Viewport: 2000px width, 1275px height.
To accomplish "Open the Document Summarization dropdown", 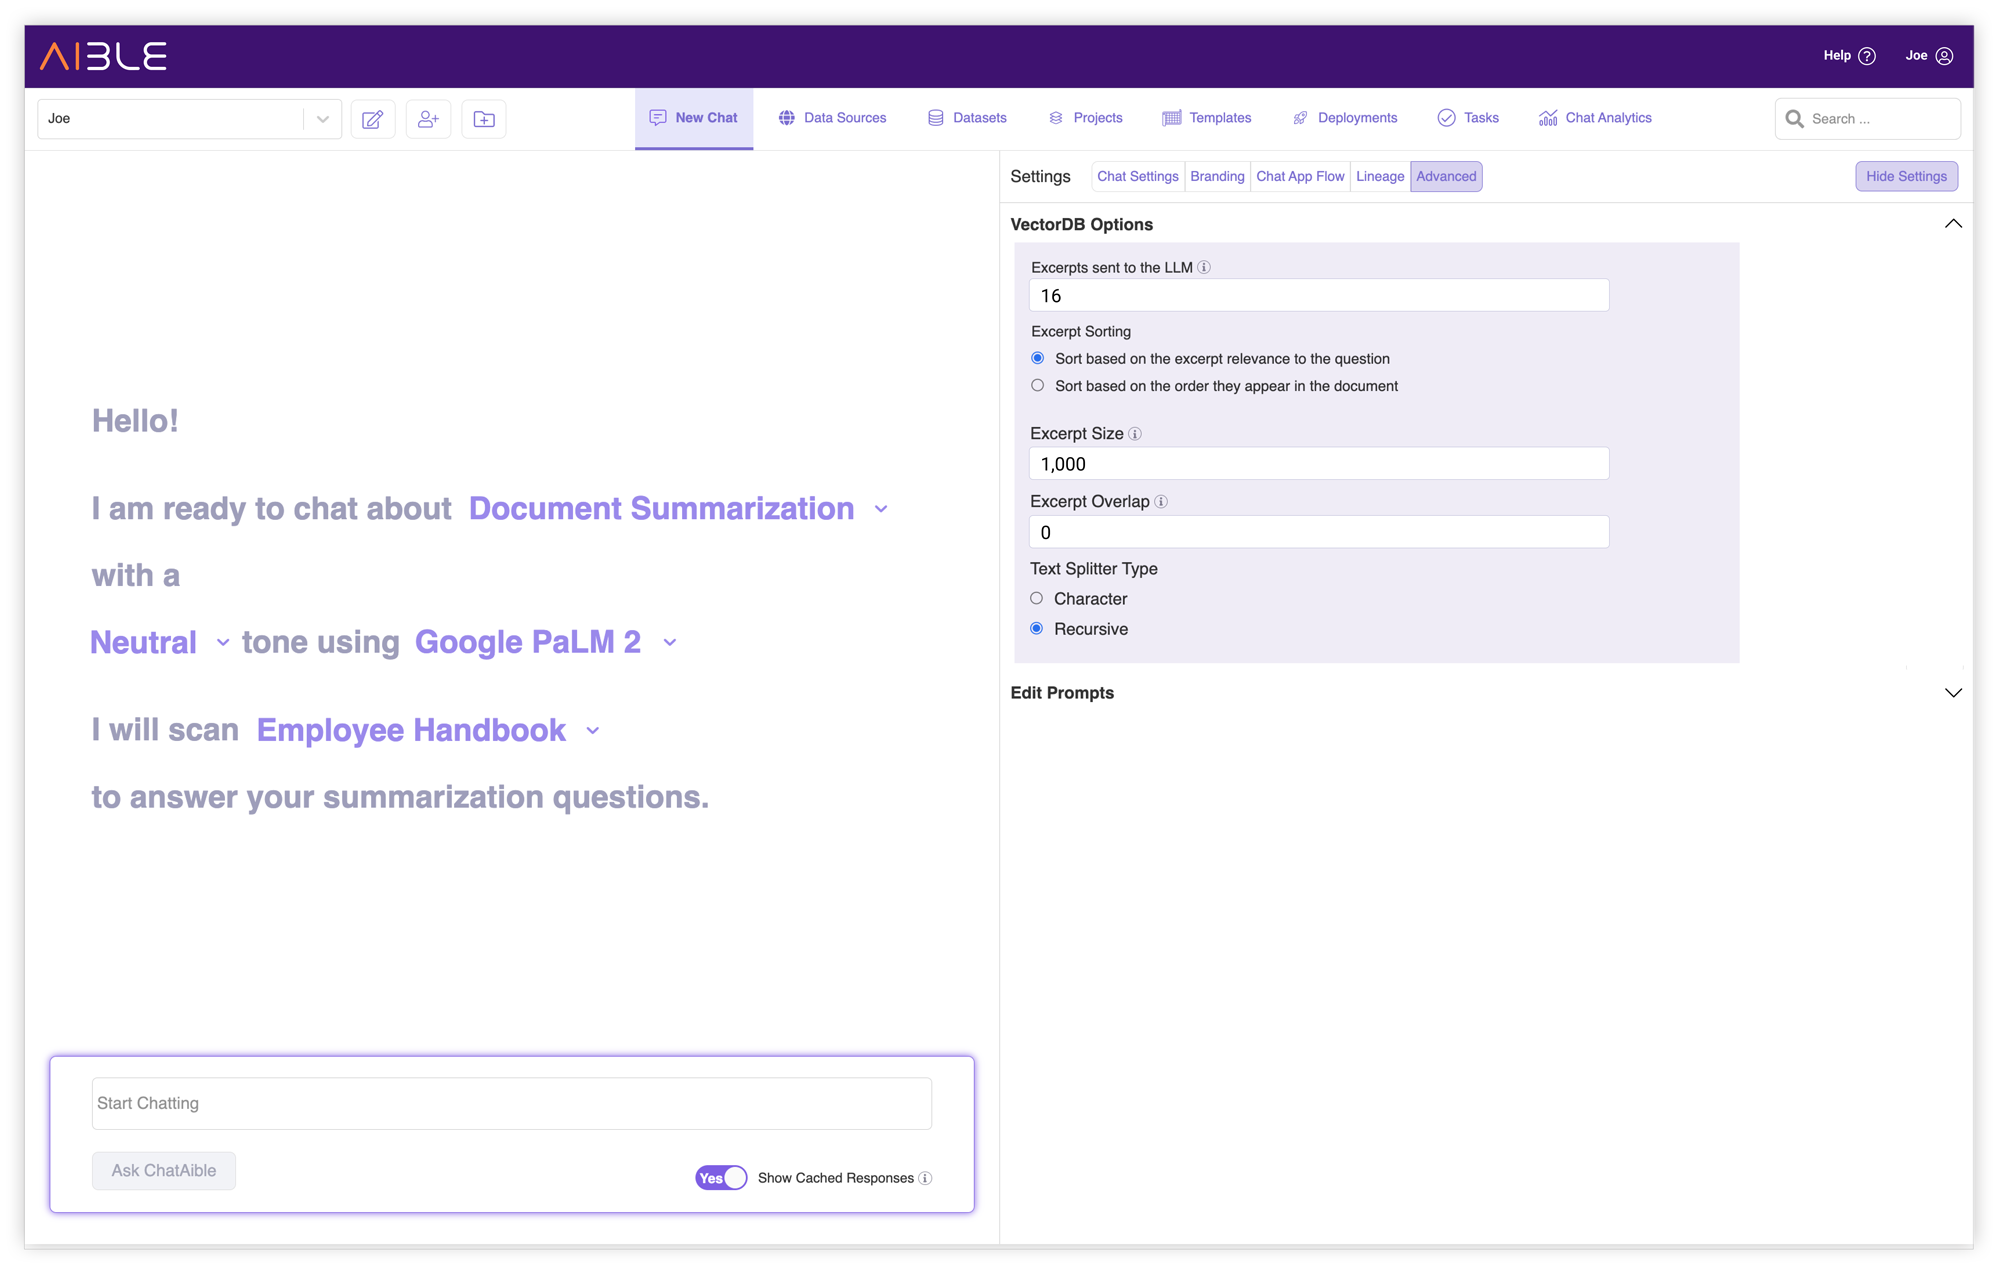I will [679, 509].
